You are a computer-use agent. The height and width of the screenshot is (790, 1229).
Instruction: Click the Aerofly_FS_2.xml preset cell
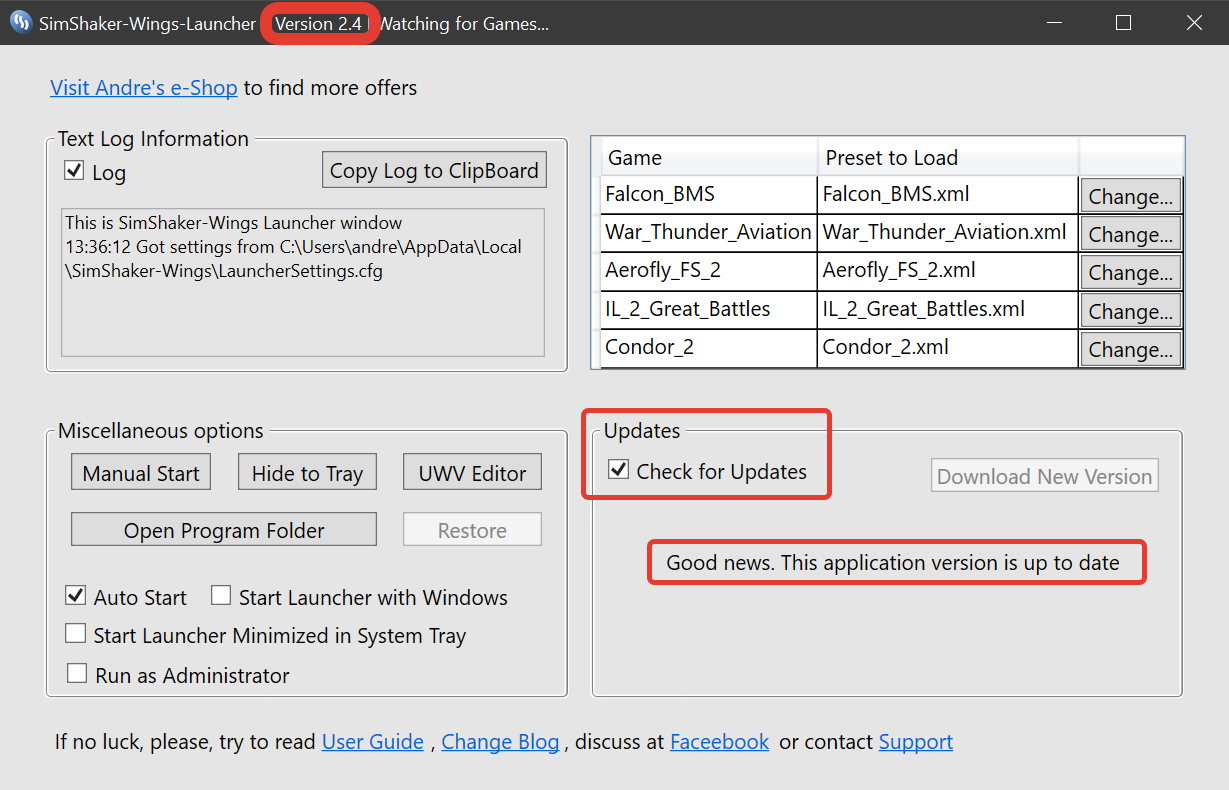pos(948,271)
